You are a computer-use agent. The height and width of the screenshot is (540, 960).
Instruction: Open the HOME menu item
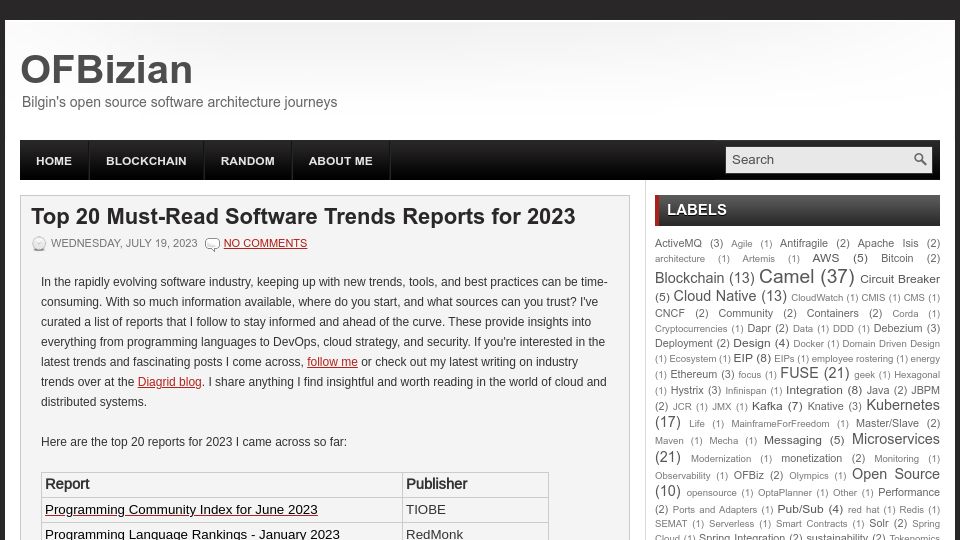tap(54, 160)
